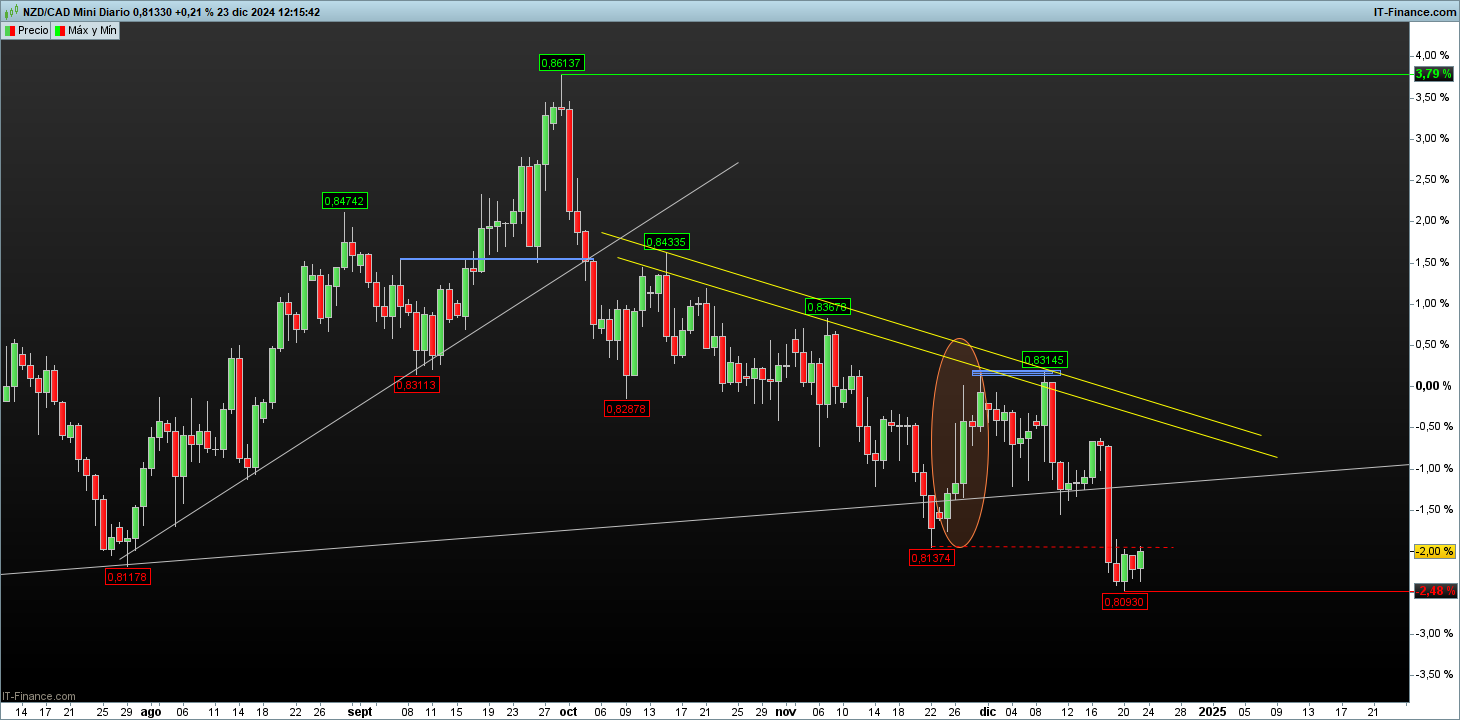Screen dimensions: 1460x720
Task: Select the 0,84742 high price label
Action: click(345, 201)
